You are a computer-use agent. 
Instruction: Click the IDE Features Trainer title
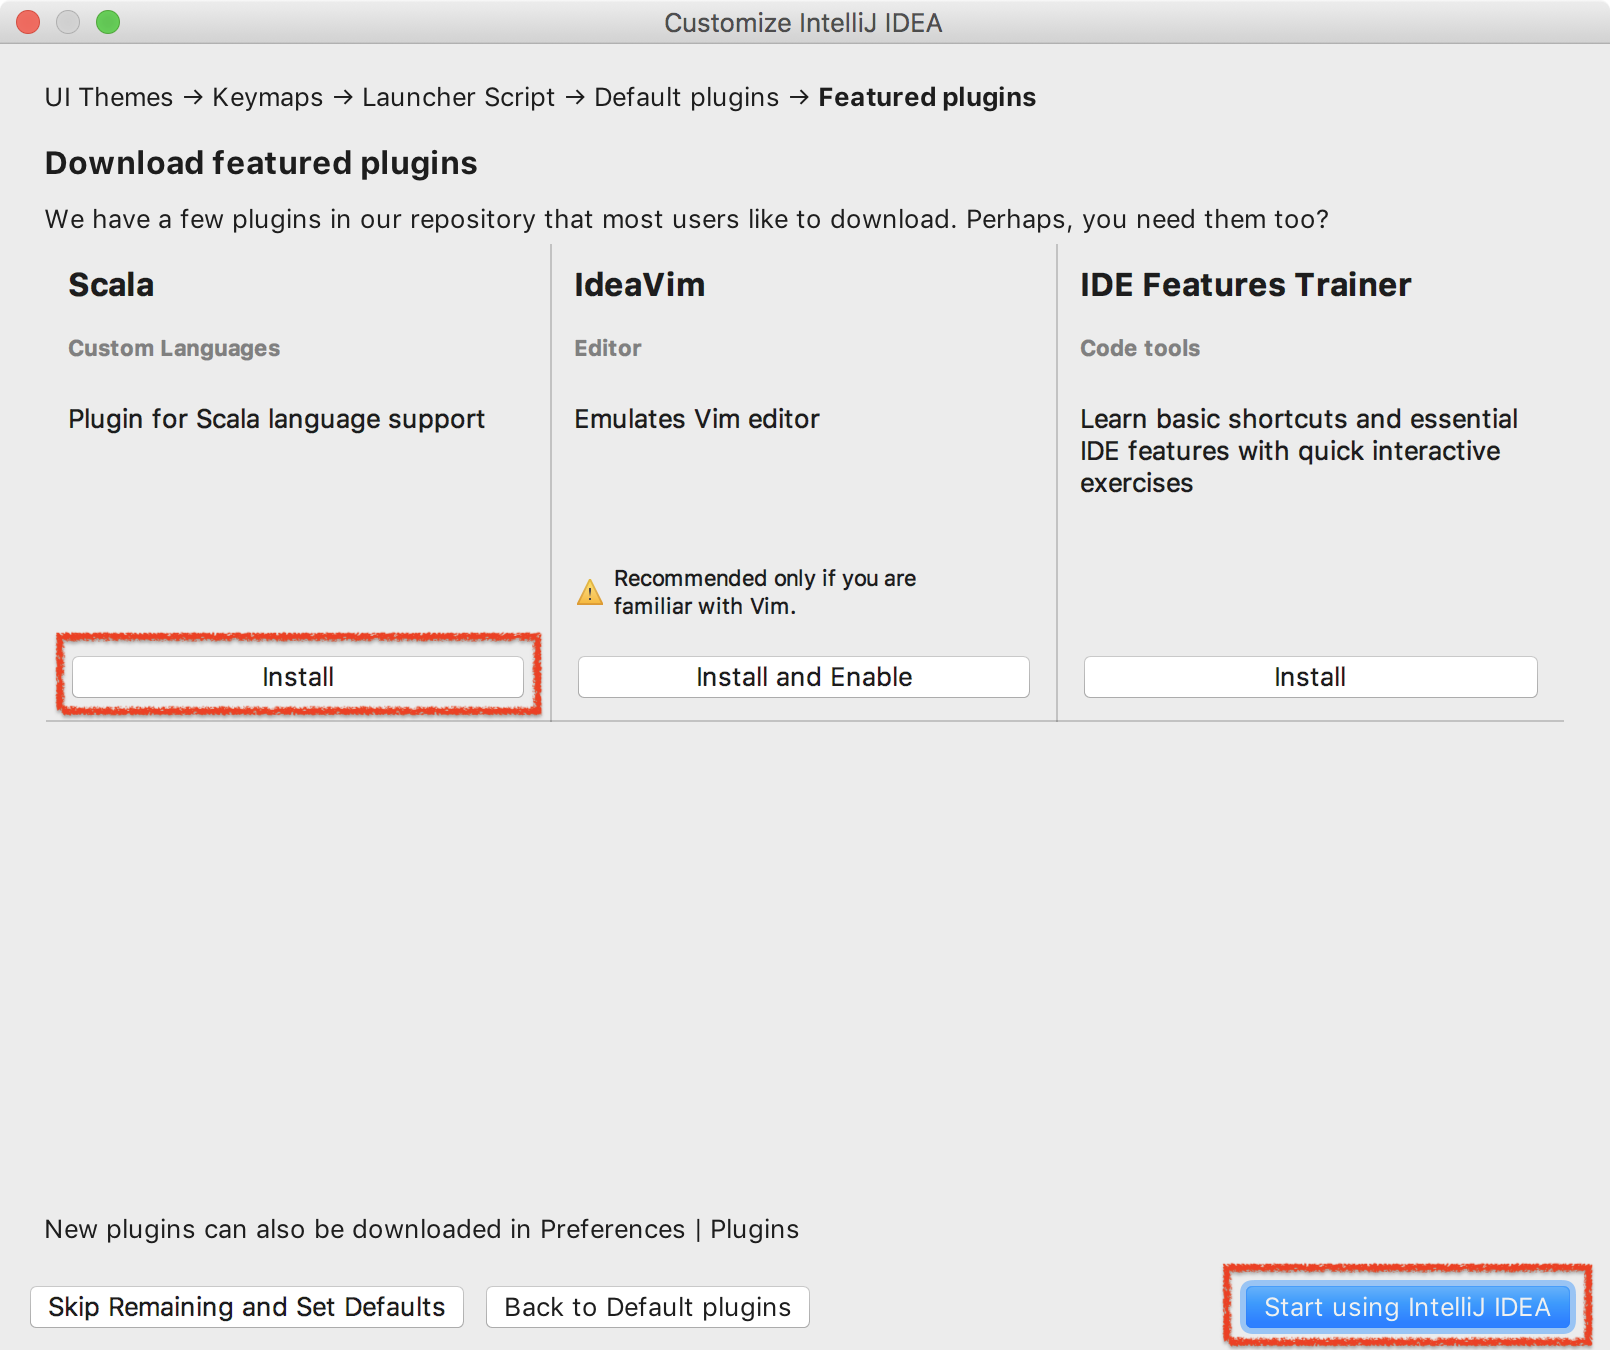pos(1246,285)
